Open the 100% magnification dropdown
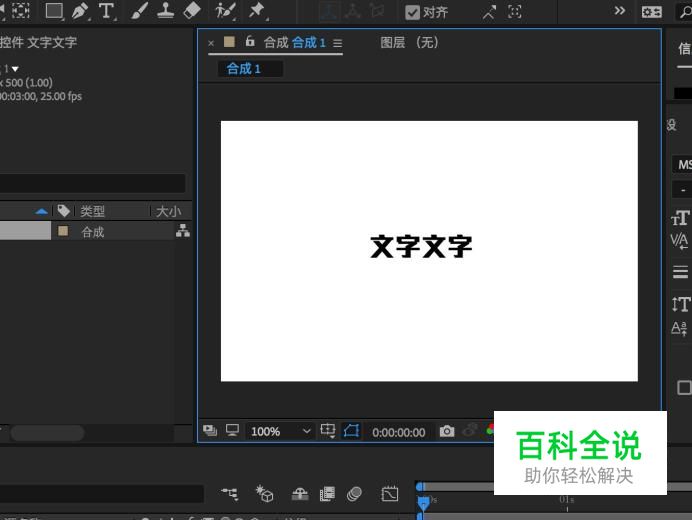Image resolution: width=692 pixels, height=520 pixels. pyautogui.click(x=280, y=431)
